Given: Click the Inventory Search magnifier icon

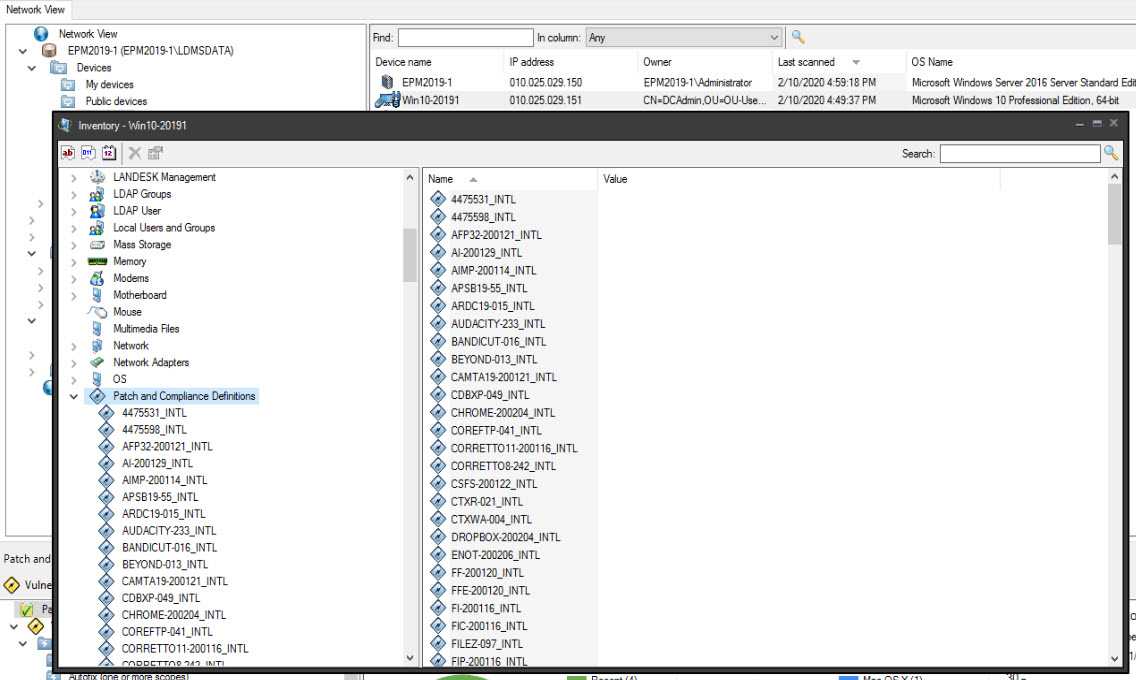Looking at the screenshot, I should [x=1110, y=153].
